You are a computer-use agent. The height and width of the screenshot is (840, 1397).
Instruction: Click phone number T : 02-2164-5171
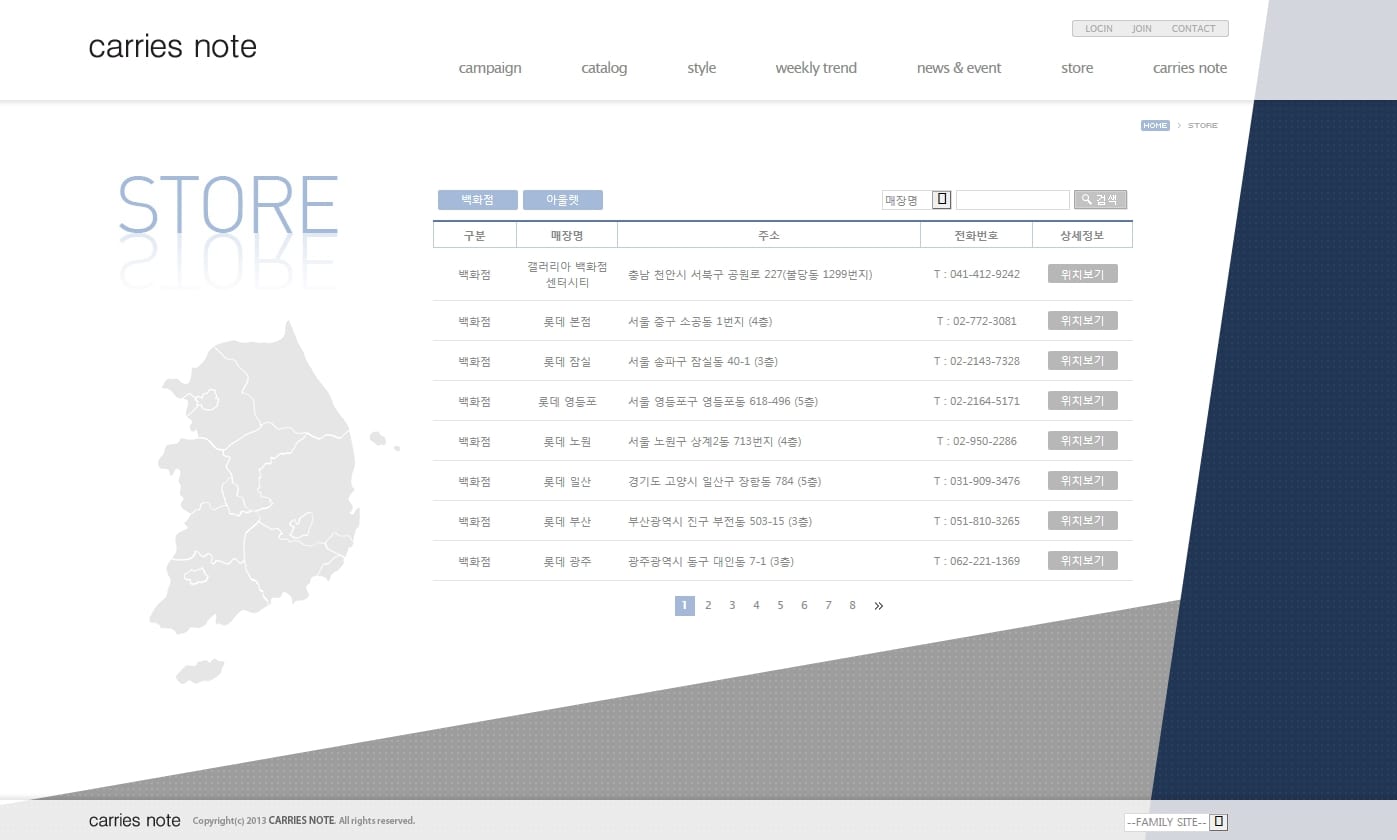[977, 401]
